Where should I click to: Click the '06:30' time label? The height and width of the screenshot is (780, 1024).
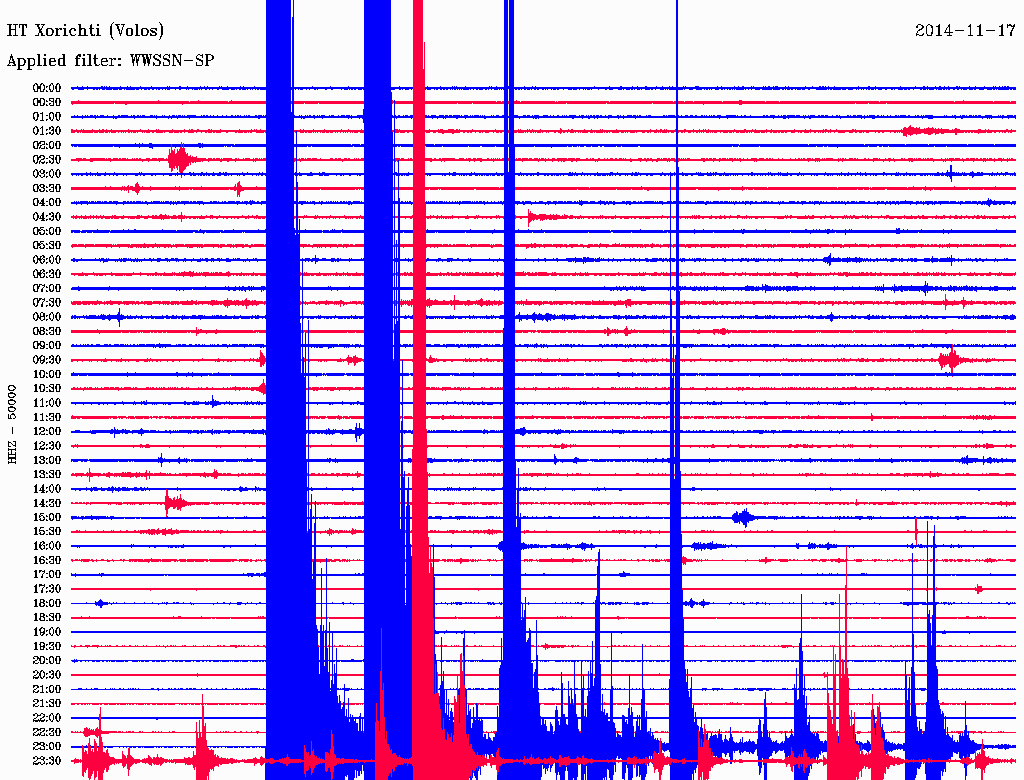tap(47, 274)
